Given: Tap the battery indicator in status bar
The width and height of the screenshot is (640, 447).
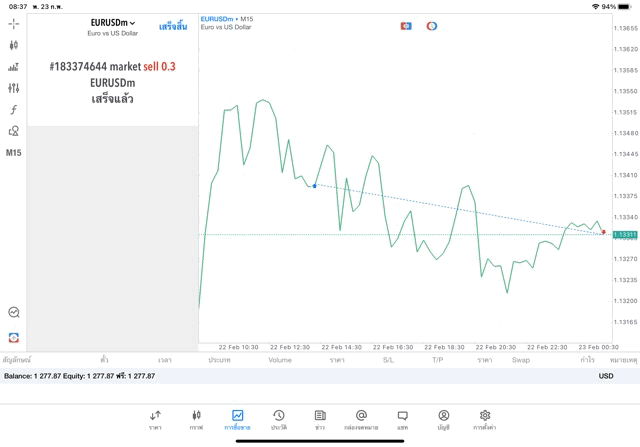Looking at the screenshot, I should (624, 7).
